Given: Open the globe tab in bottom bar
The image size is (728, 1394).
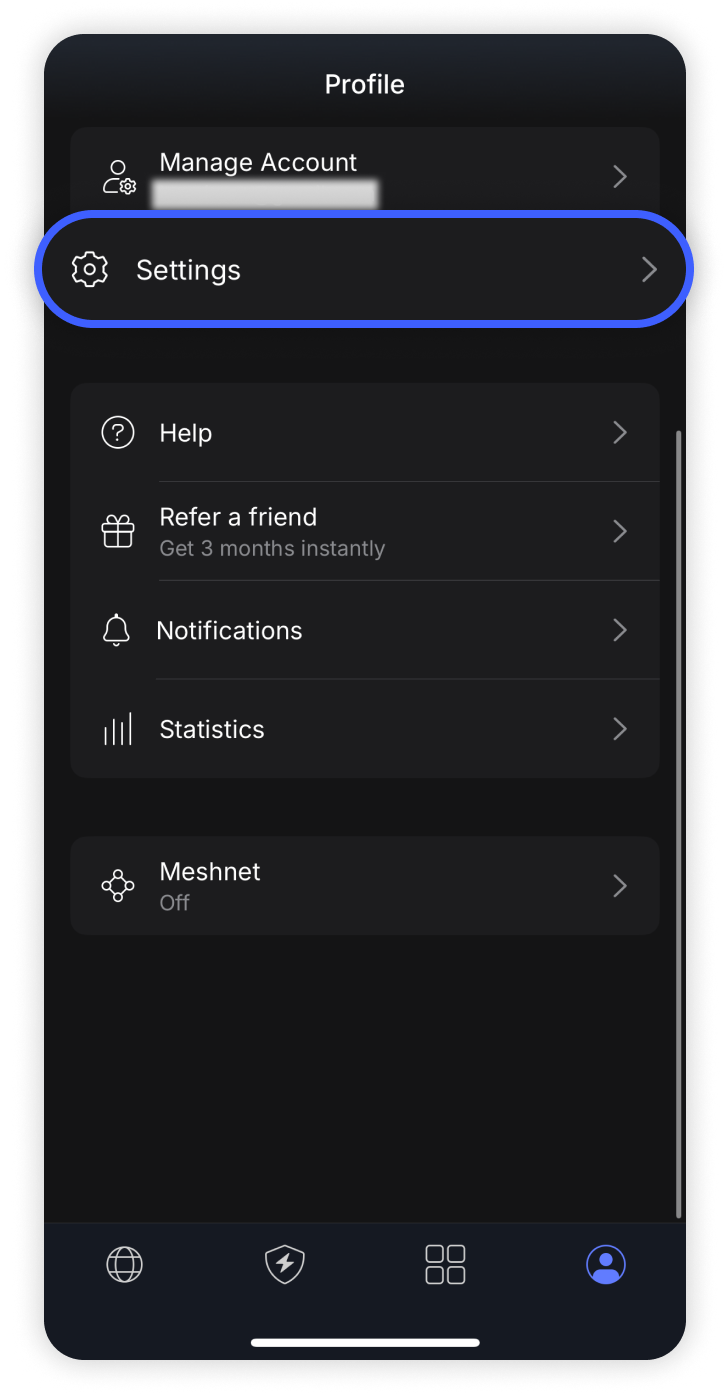Looking at the screenshot, I should (x=125, y=1264).
